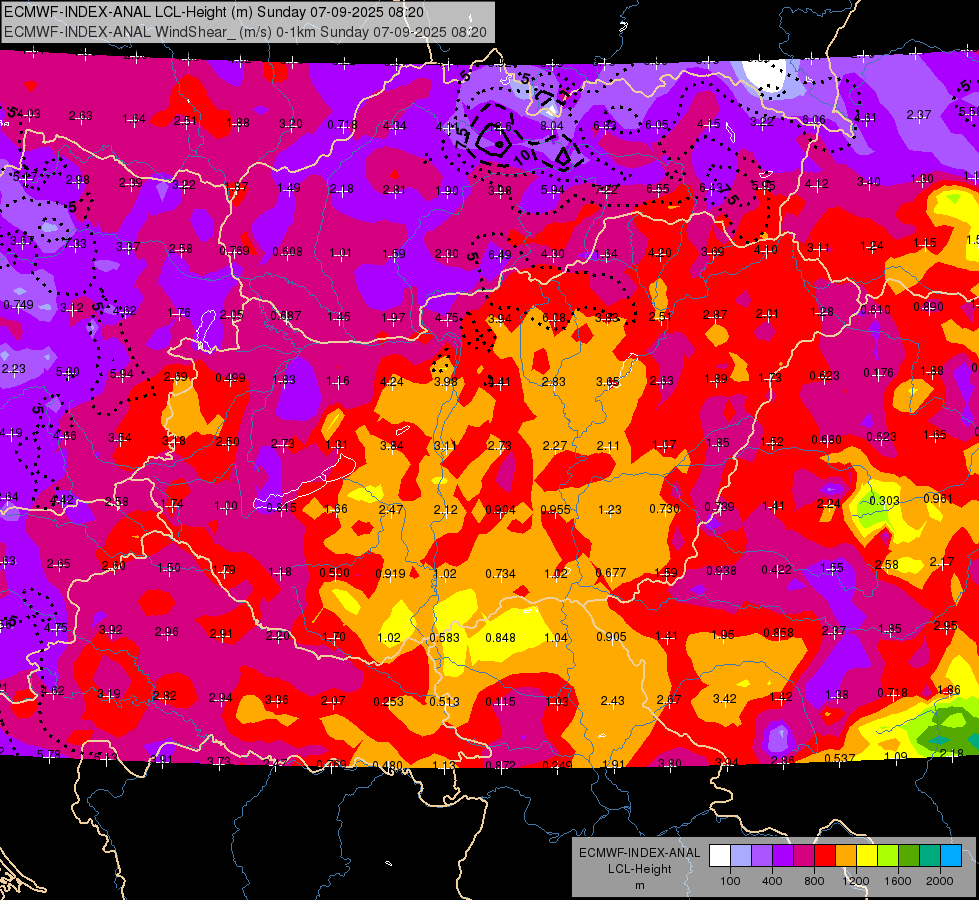Click the legend tick label 1200
Screen dimensions: 979x900
click(x=856, y=881)
